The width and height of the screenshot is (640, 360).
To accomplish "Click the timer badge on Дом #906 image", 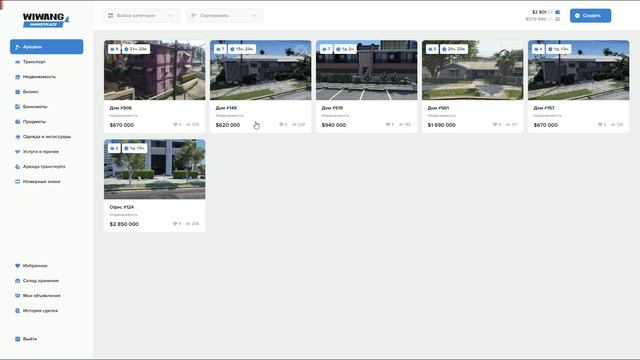I will 136,49.
